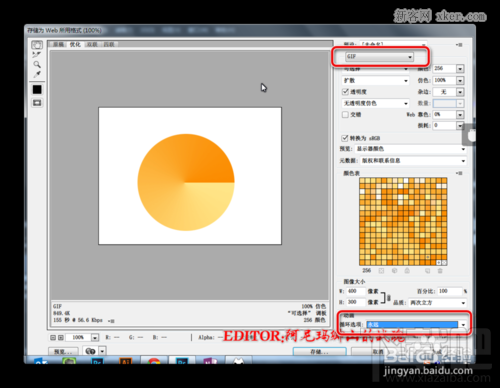Open the Web snap 0% dropdown arrow
Image resolution: width=500 pixels, height=388 pixels.
pos(460,115)
